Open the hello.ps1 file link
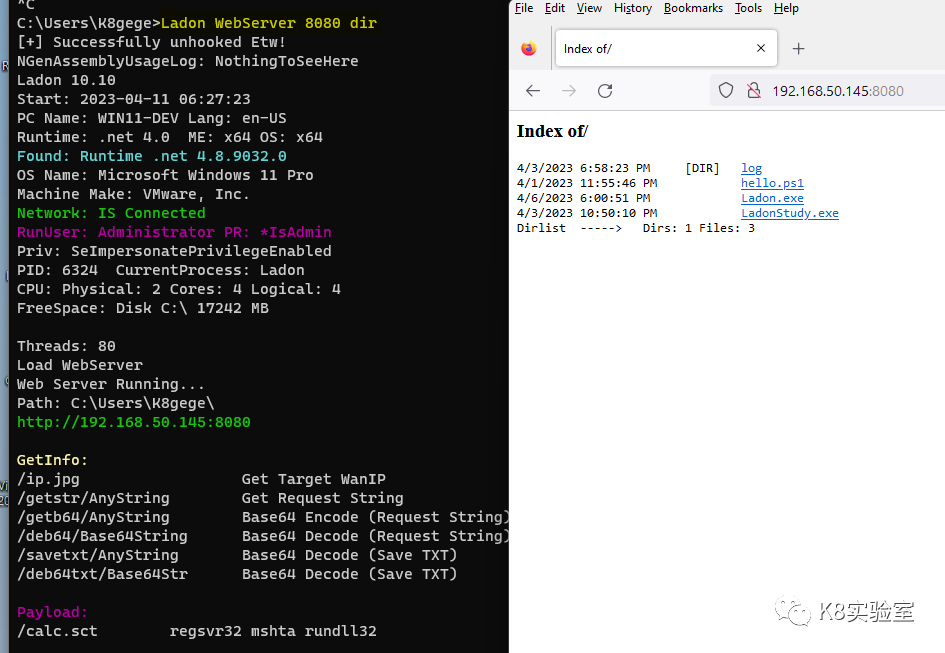This screenshot has height=653, width=945. coord(772,183)
